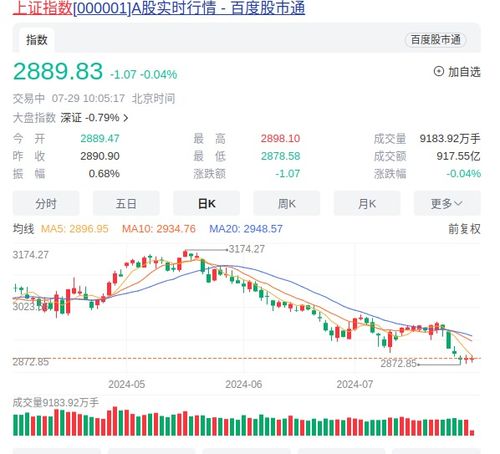Click the 2872.85 low marker near candles
Viewport: 500px width, 454px height.
coord(399,363)
